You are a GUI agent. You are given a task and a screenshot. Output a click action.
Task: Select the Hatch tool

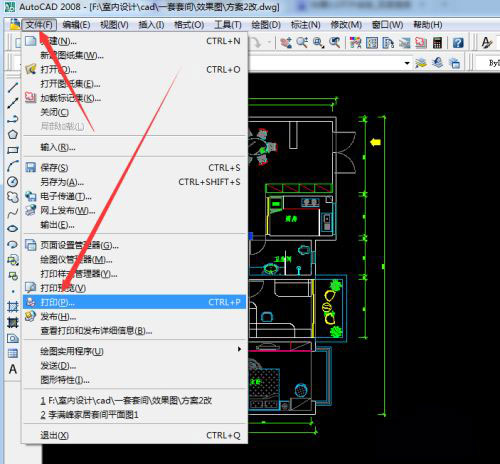point(13,307)
